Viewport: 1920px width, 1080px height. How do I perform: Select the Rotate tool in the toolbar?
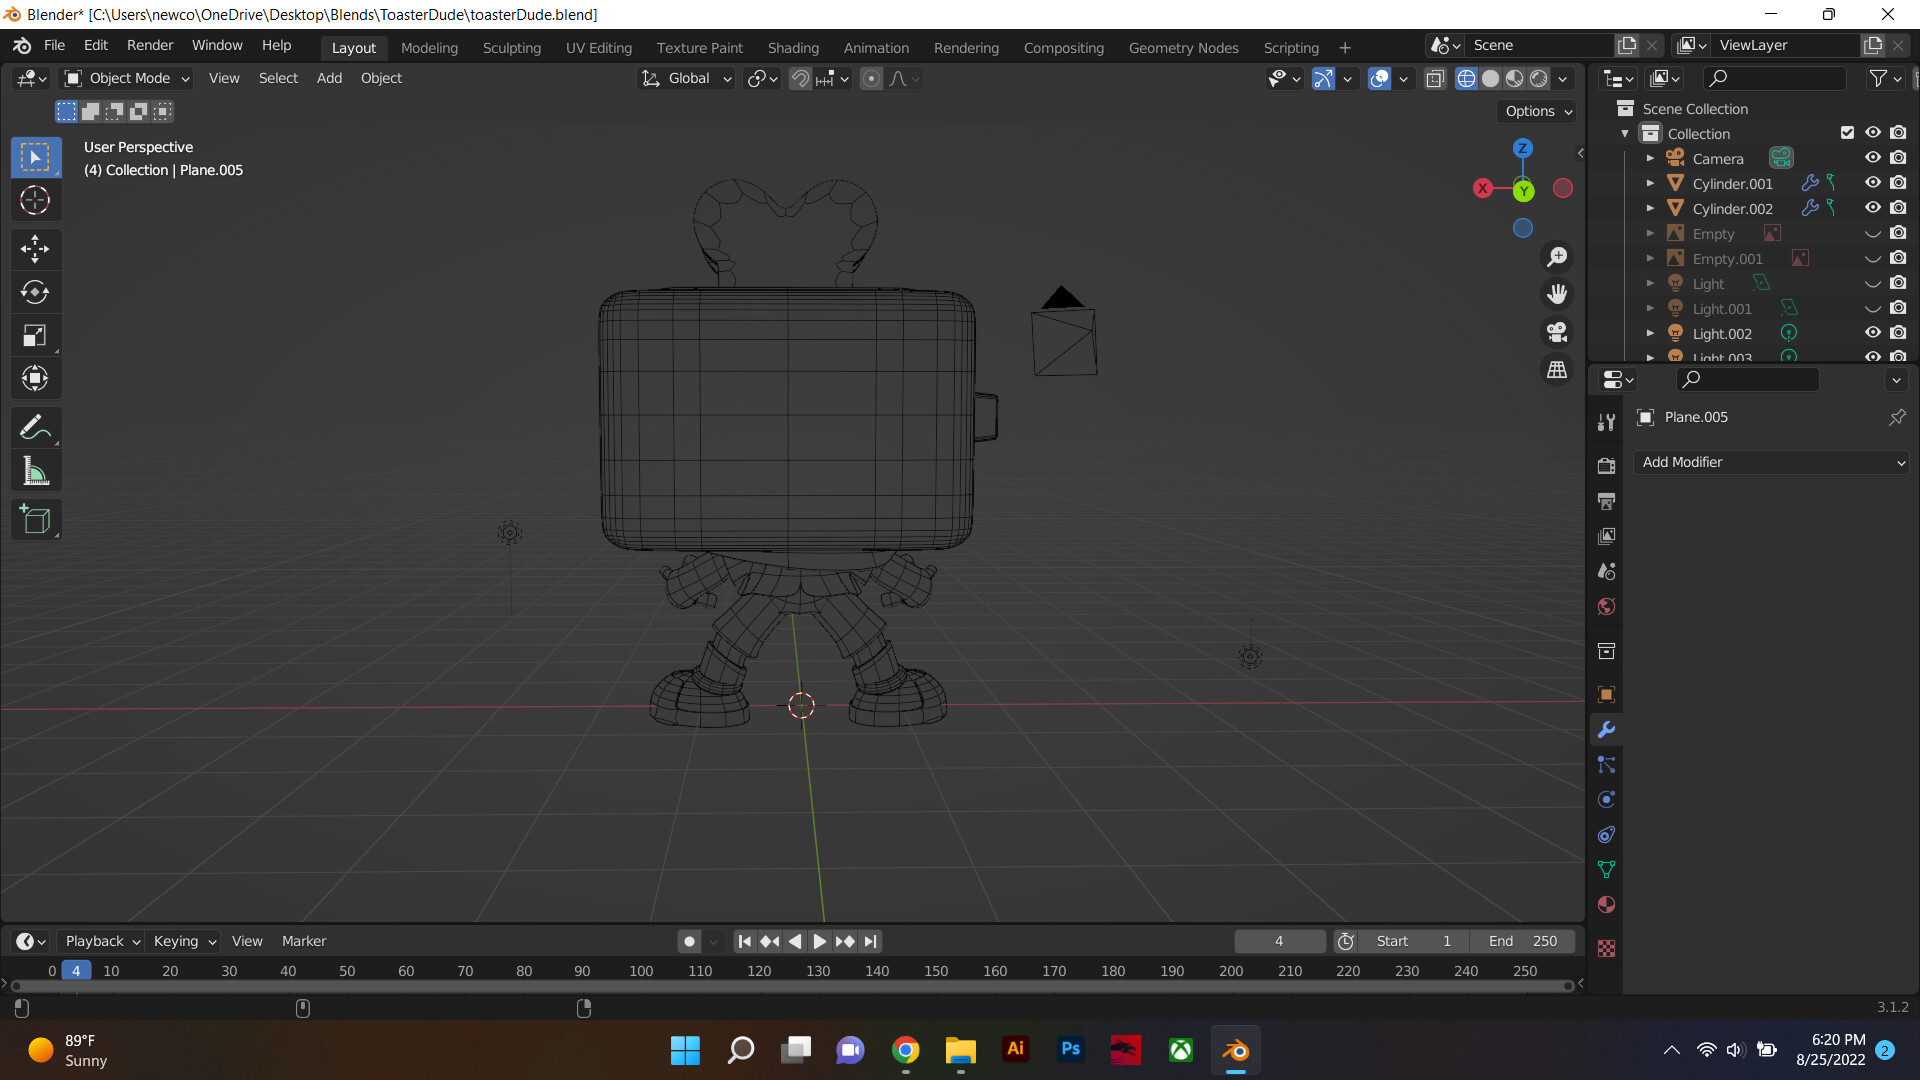point(35,292)
